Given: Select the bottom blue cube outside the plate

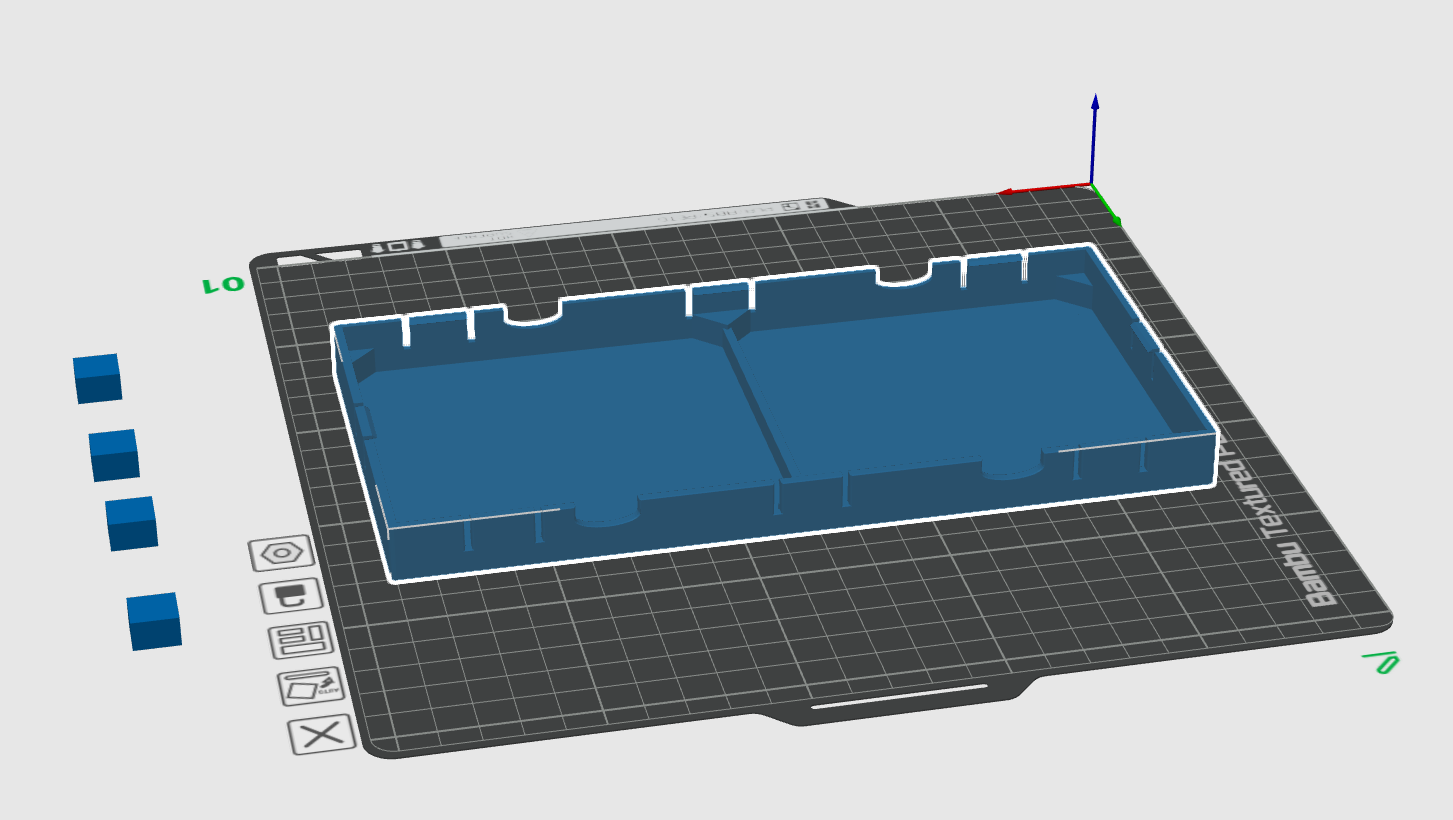Looking at the screenshot, I should 154,621.
